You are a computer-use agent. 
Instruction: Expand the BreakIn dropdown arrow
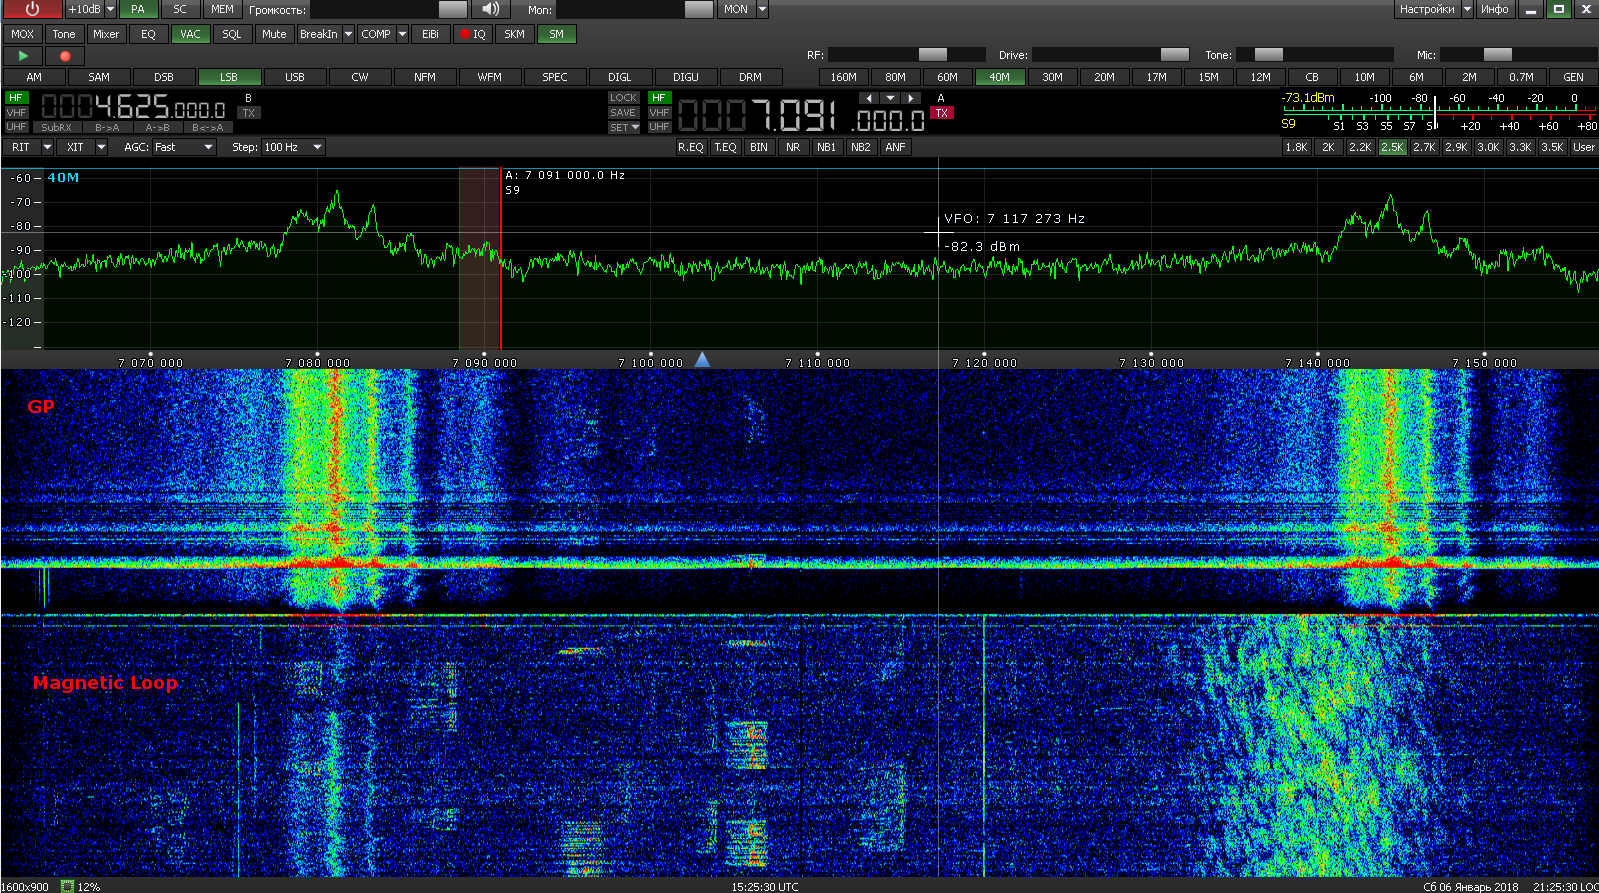(348, 34)
